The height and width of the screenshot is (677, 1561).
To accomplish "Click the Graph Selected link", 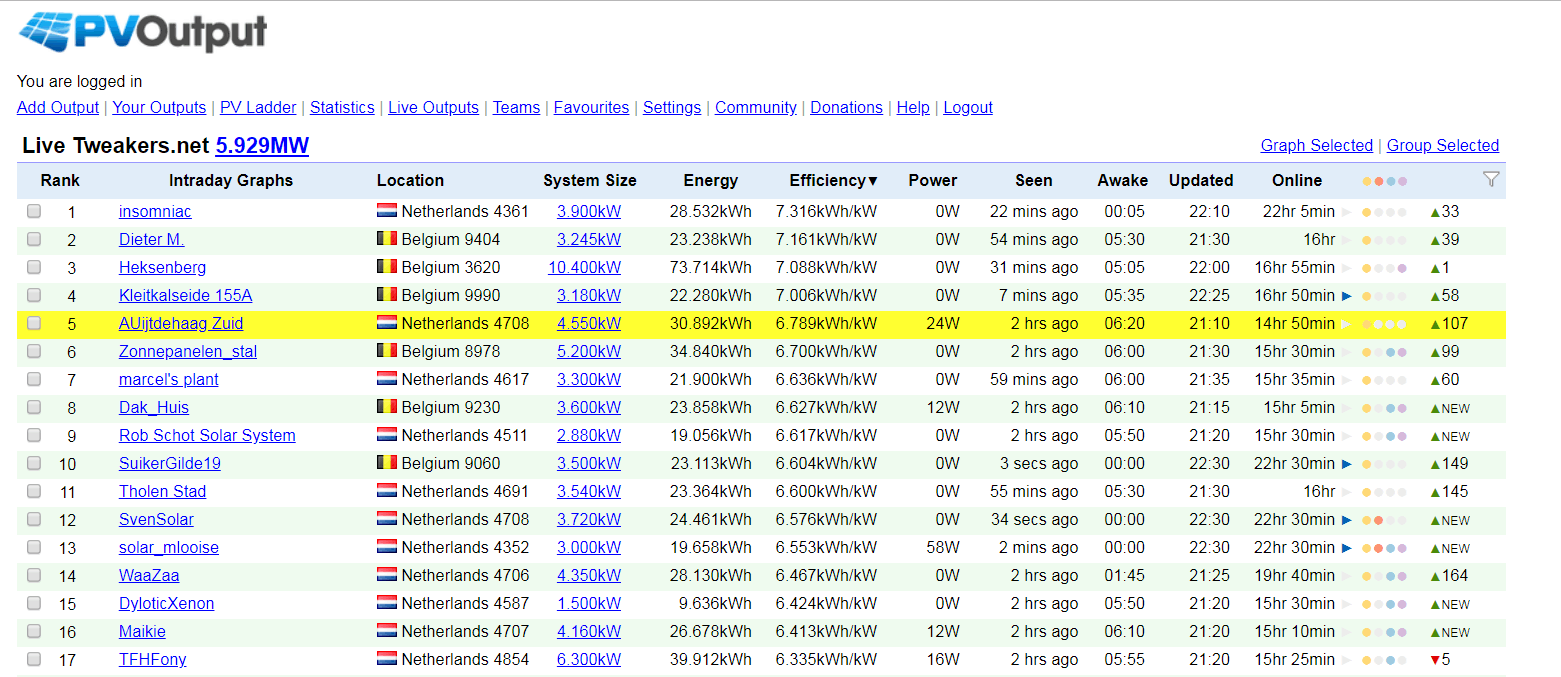I will click(1316, 146).
